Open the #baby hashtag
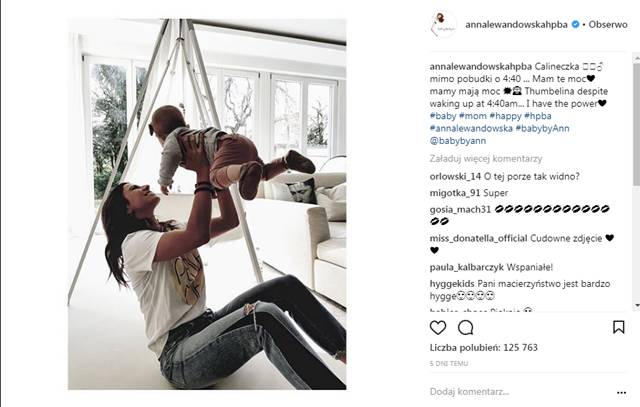This screenshot has height=407, width=640. pyautogui.click(x=443, y=116)
